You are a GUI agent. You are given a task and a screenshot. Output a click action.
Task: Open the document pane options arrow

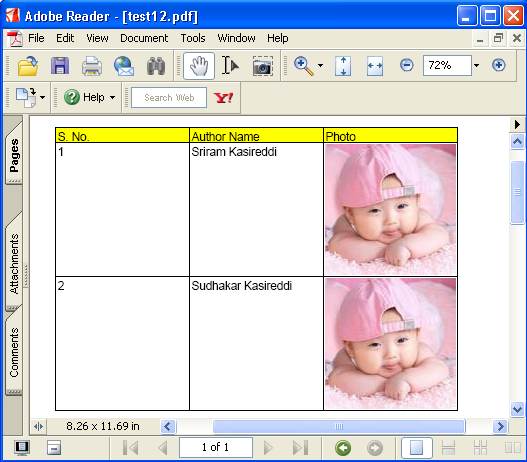(x=517, y=124)
